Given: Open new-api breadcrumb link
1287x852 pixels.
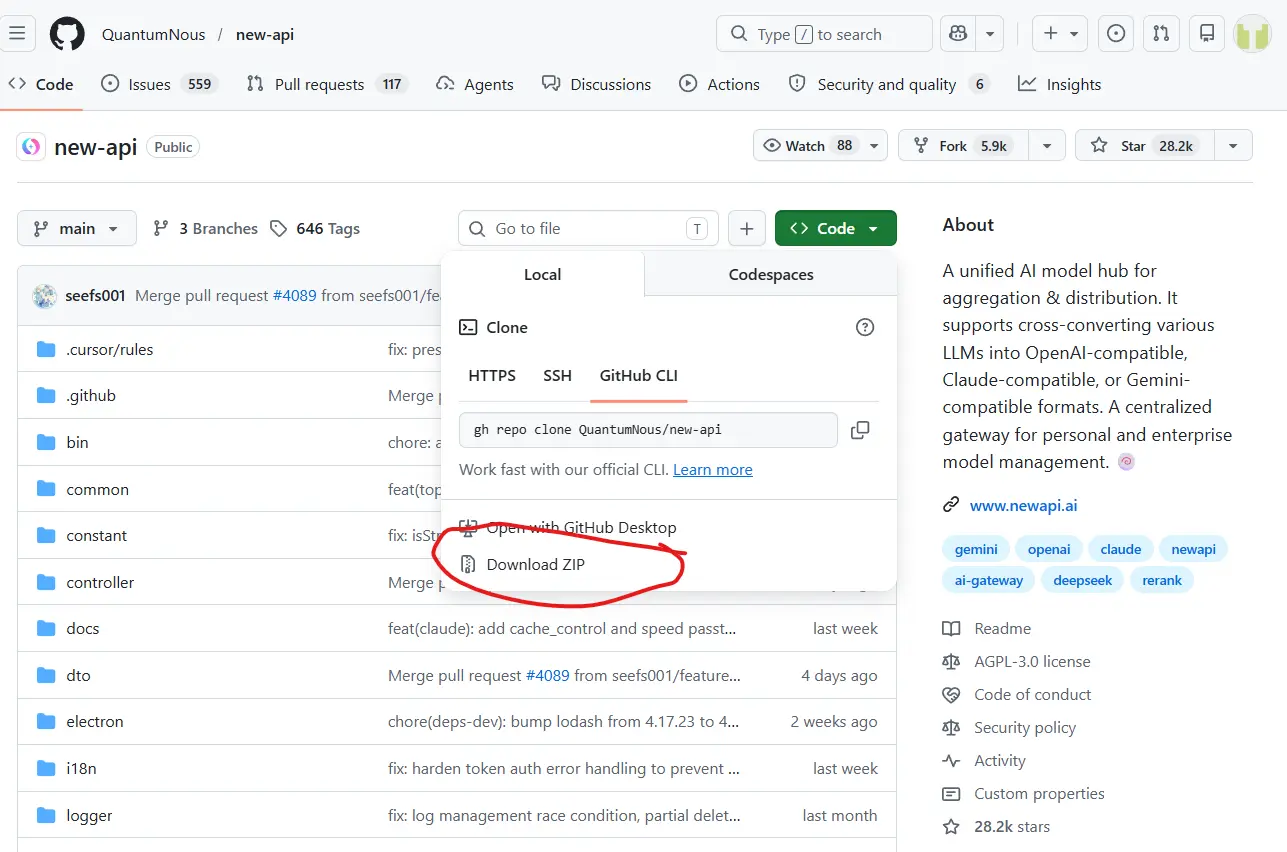Looking at the screenshot, I should (265, 34).
